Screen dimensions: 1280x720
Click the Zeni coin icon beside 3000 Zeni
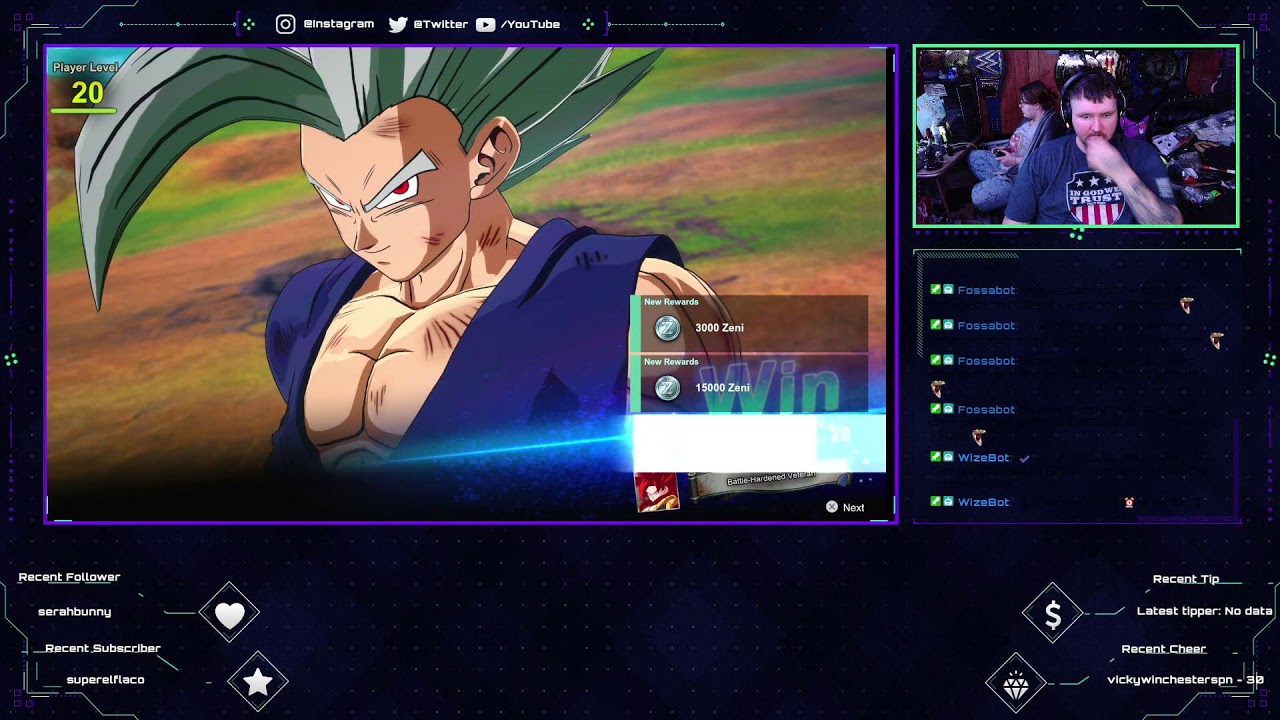click(x=667, y=328)
